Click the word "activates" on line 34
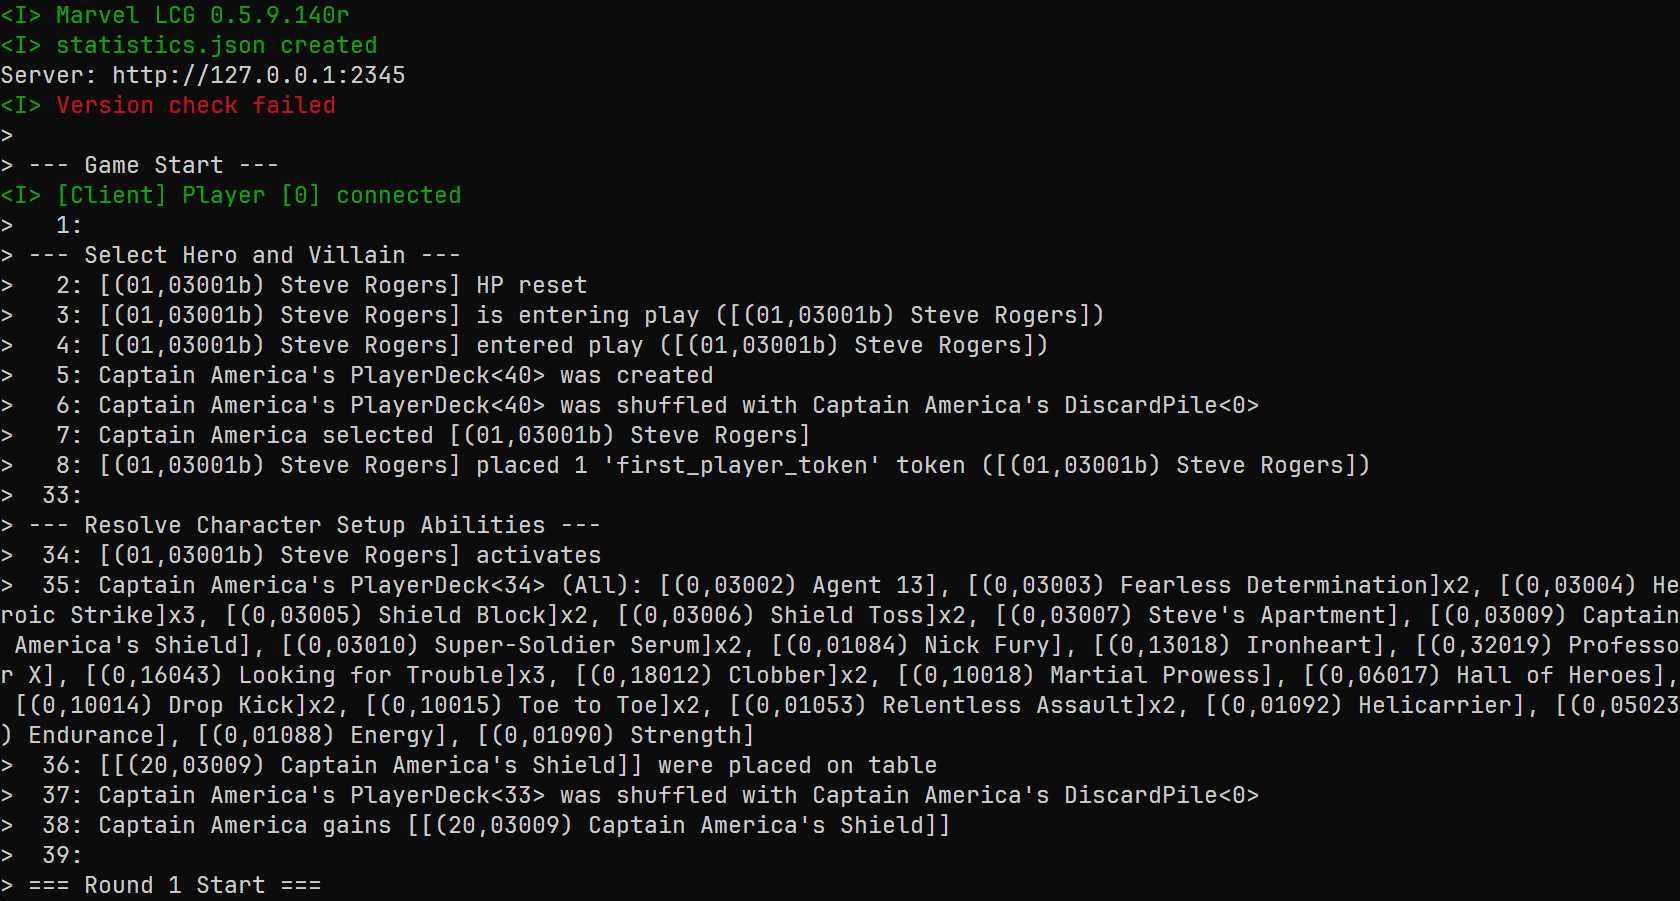The image size is (1680, 901). click(538, 555)
